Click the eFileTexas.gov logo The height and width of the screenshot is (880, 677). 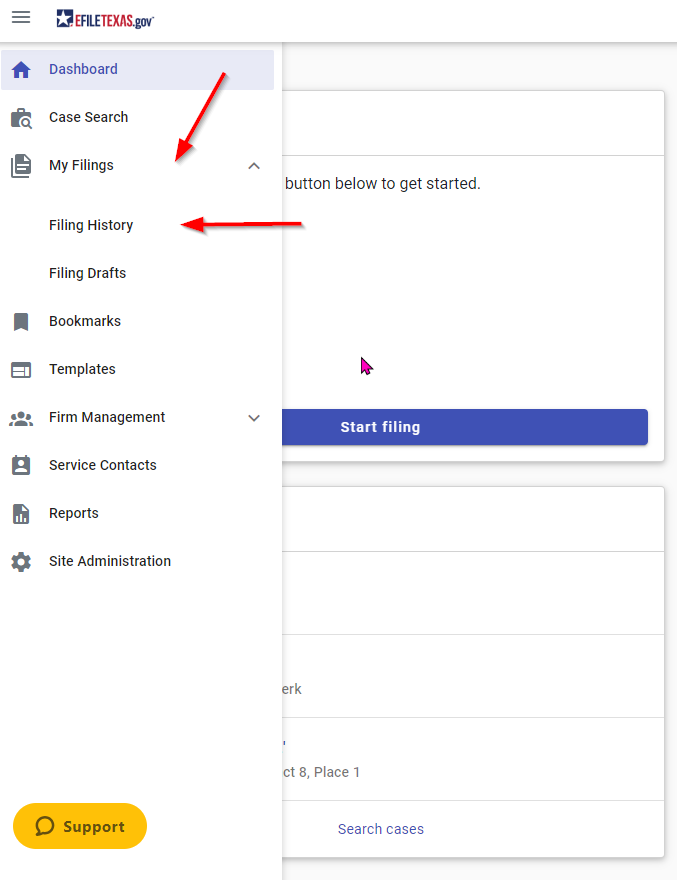(x=103, y=17)
